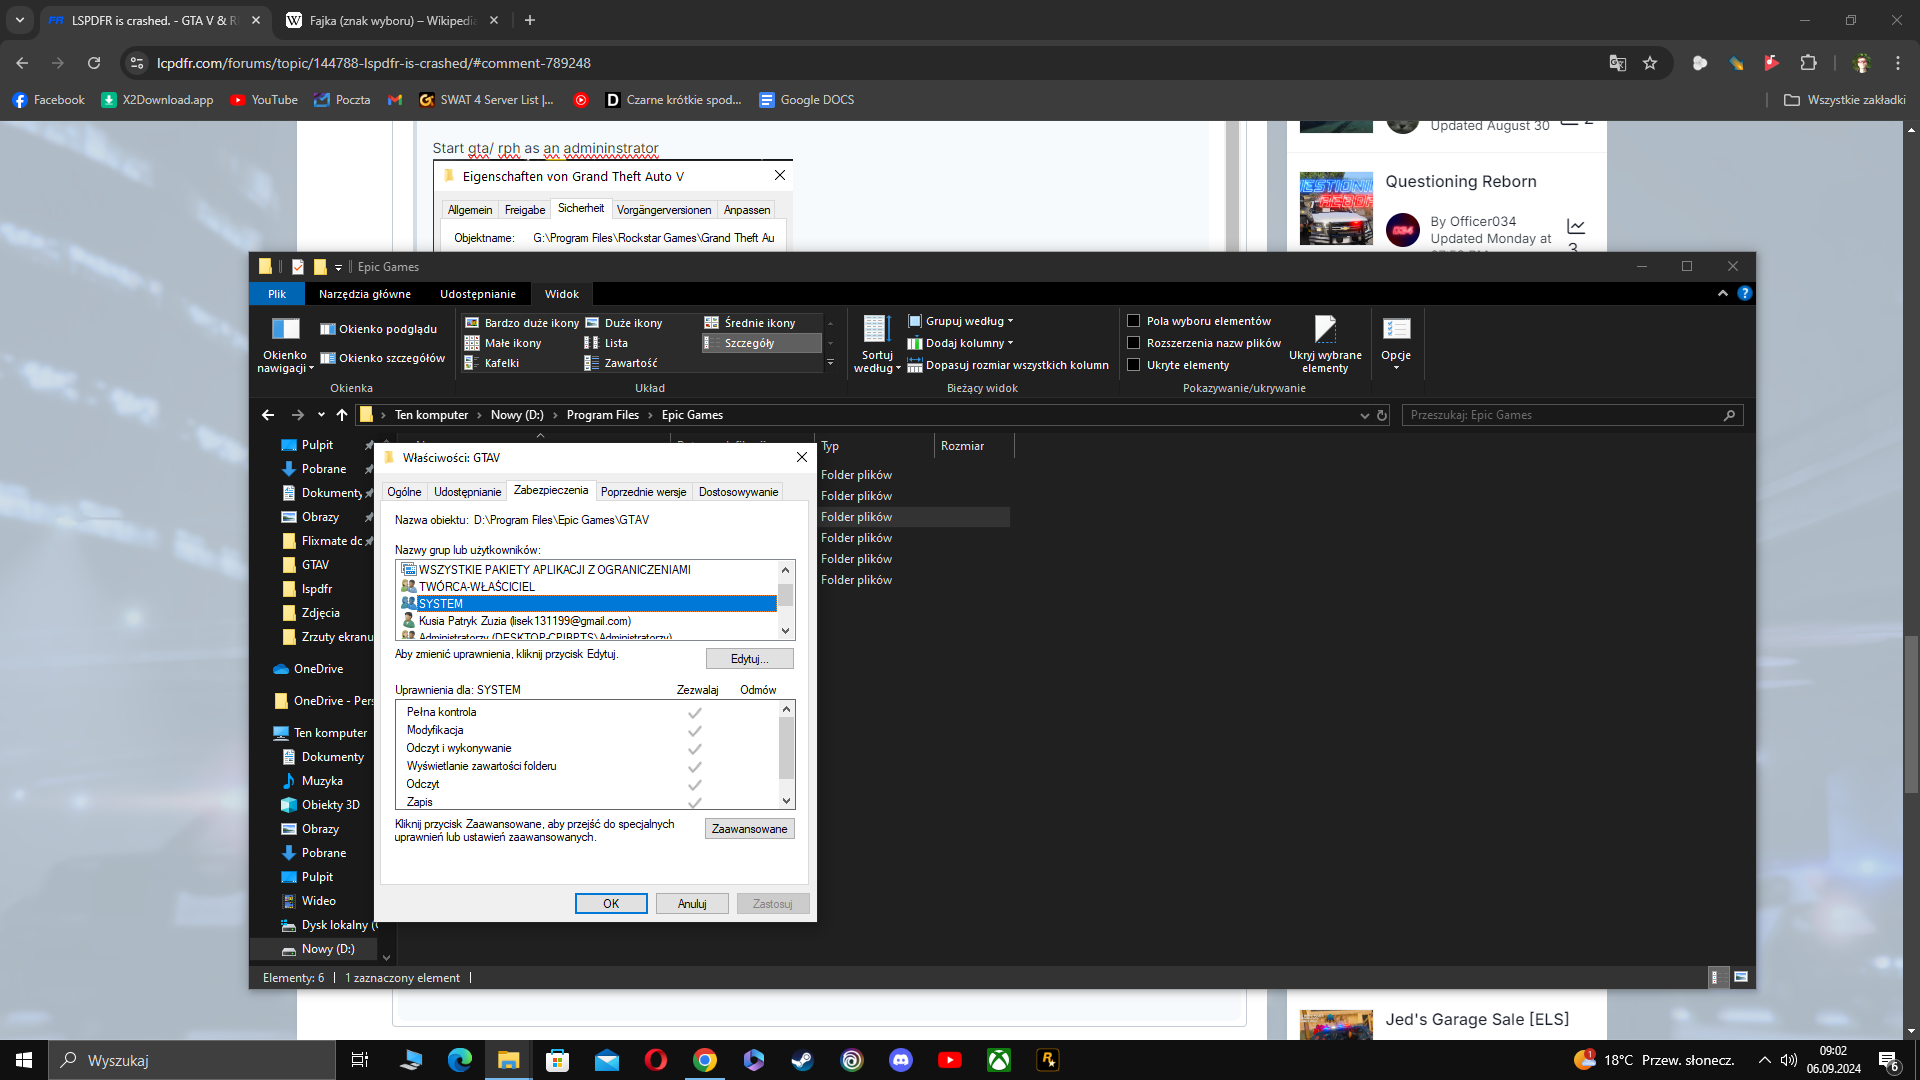Open Steam from the taskbar

pos(802,1060)
